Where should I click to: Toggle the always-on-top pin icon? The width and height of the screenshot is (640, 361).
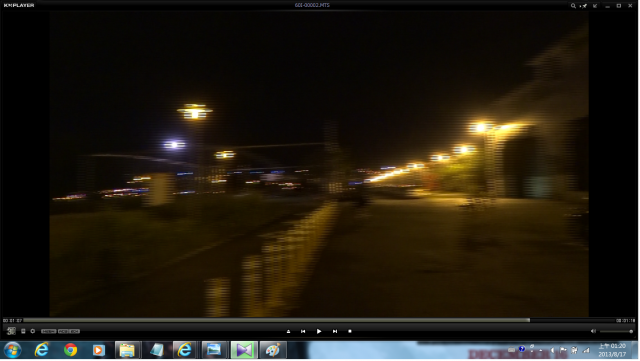click(x=584, y=6)
